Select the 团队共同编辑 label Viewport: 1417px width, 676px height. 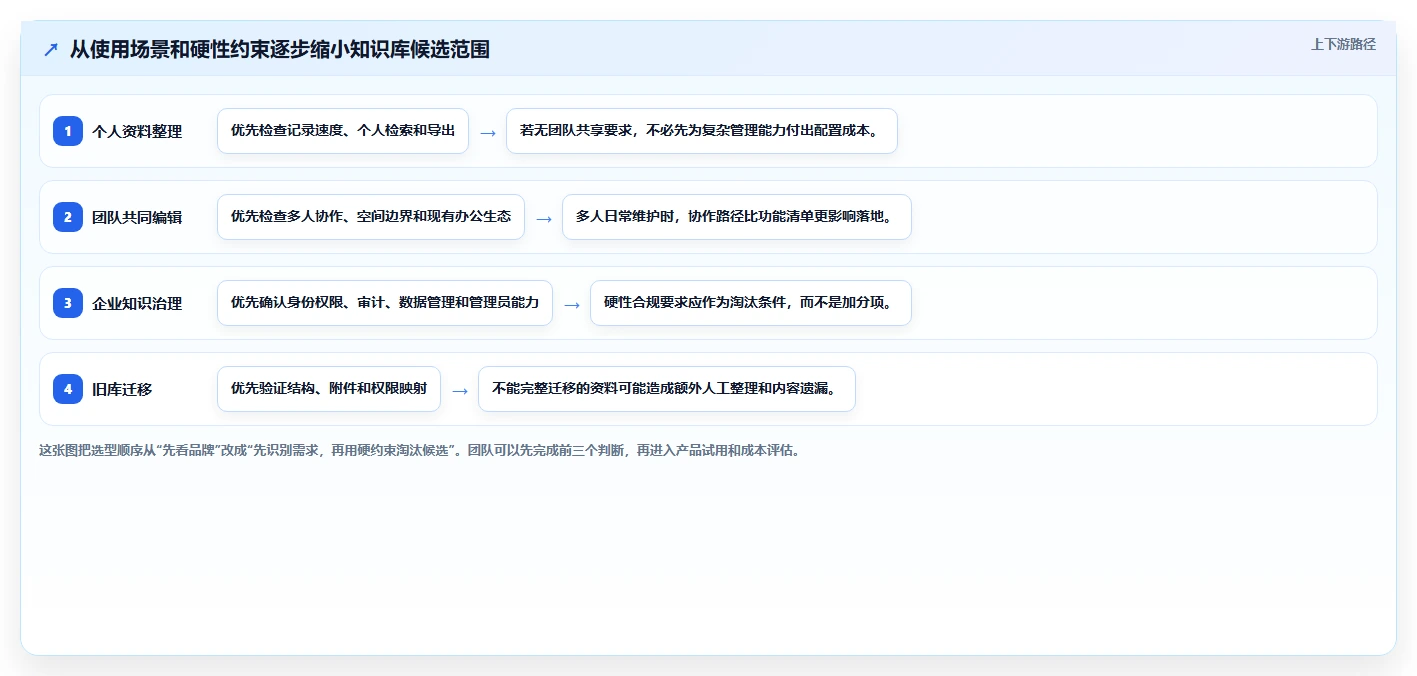137,217
